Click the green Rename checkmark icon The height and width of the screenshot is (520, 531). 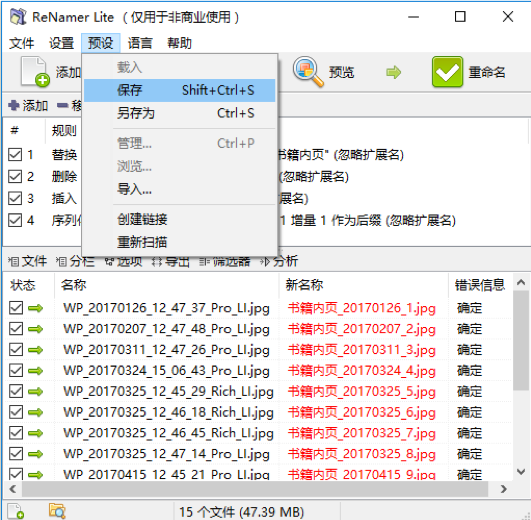[447, 72]
